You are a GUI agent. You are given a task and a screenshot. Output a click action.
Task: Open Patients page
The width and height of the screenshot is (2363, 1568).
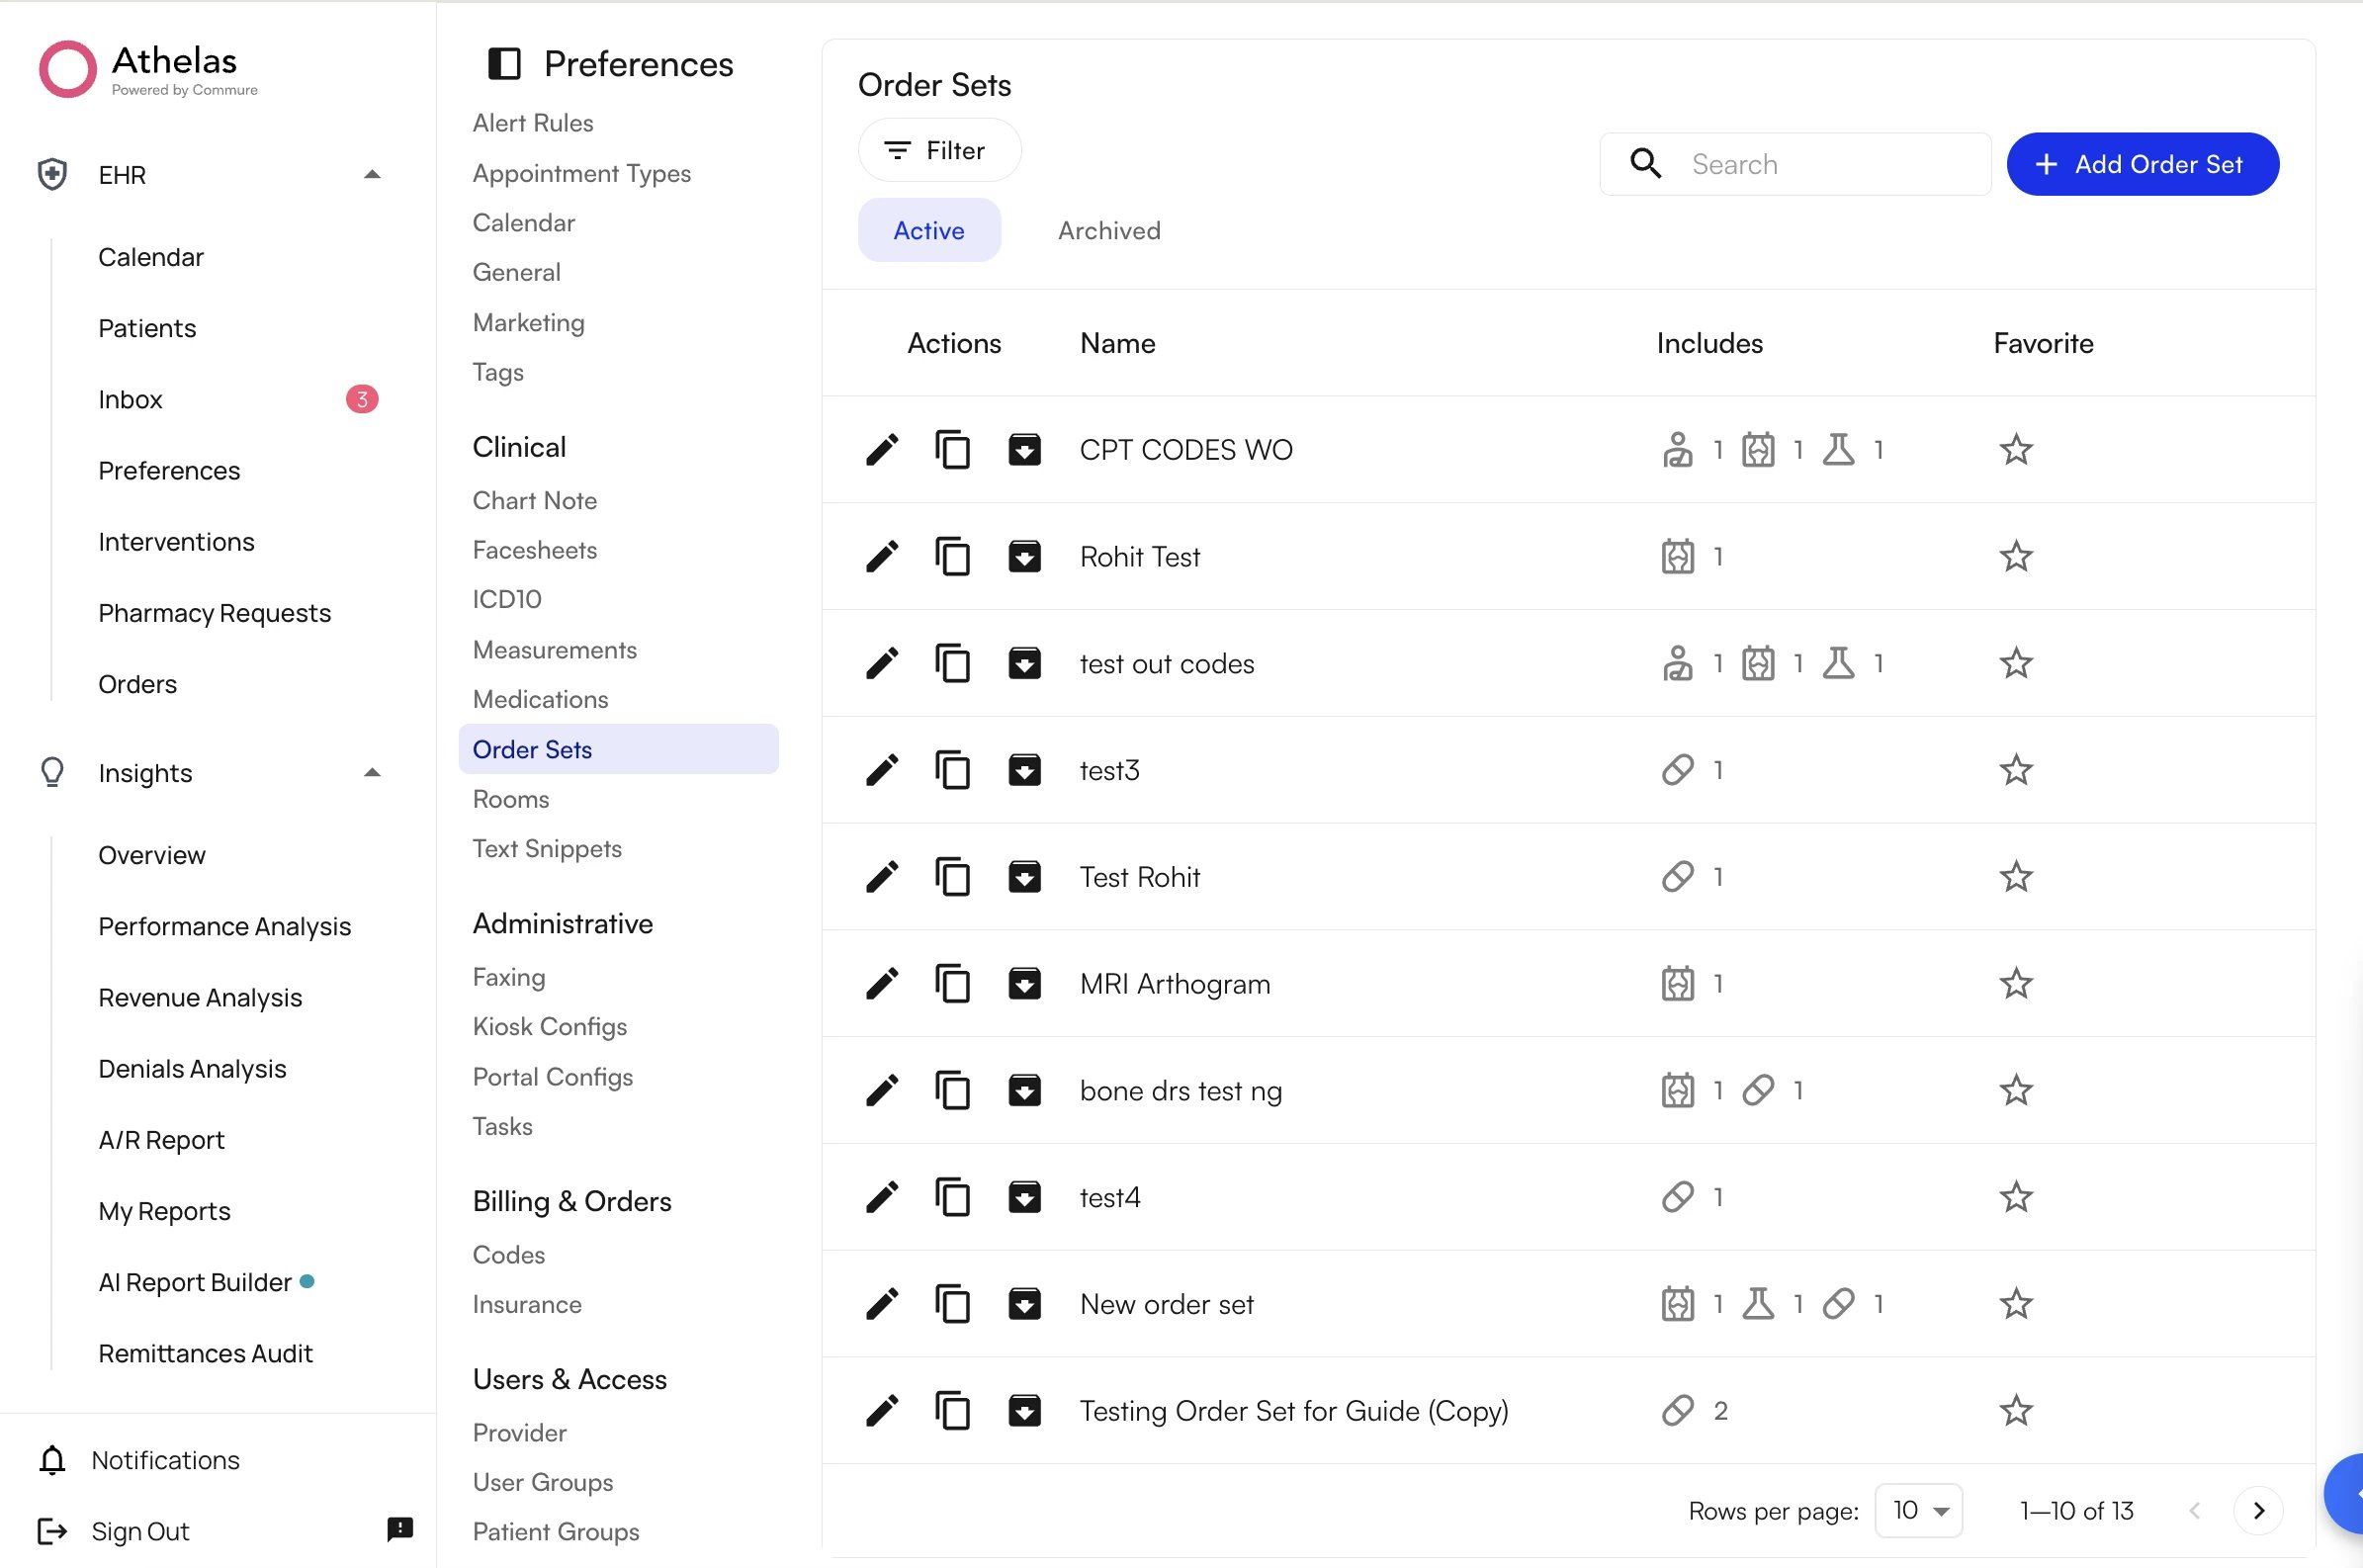[x=147, y=329]
